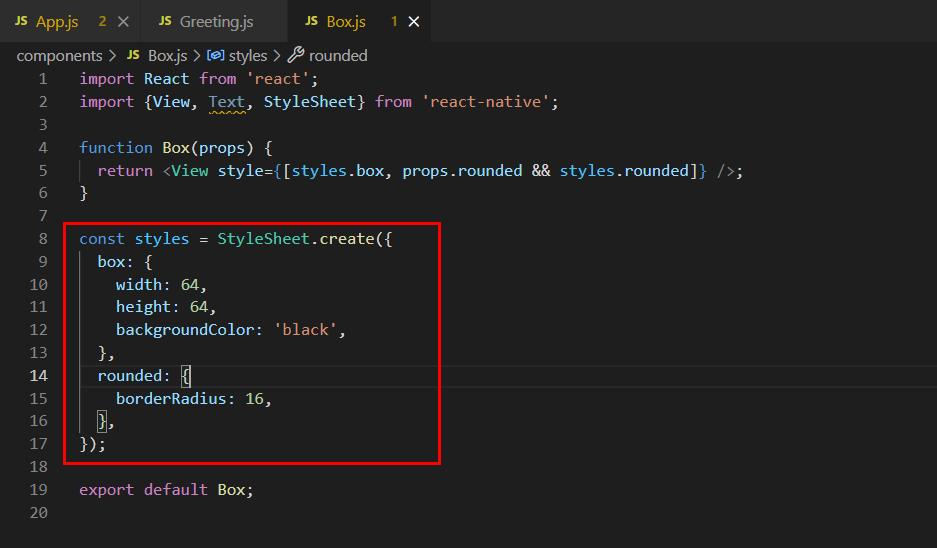Click the width value 64

coord(189,284)
